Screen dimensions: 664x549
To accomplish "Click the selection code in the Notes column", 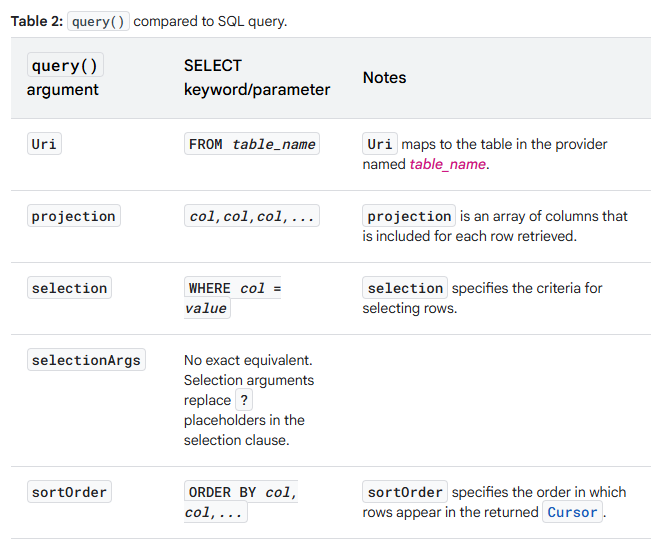I will (405, 288).
